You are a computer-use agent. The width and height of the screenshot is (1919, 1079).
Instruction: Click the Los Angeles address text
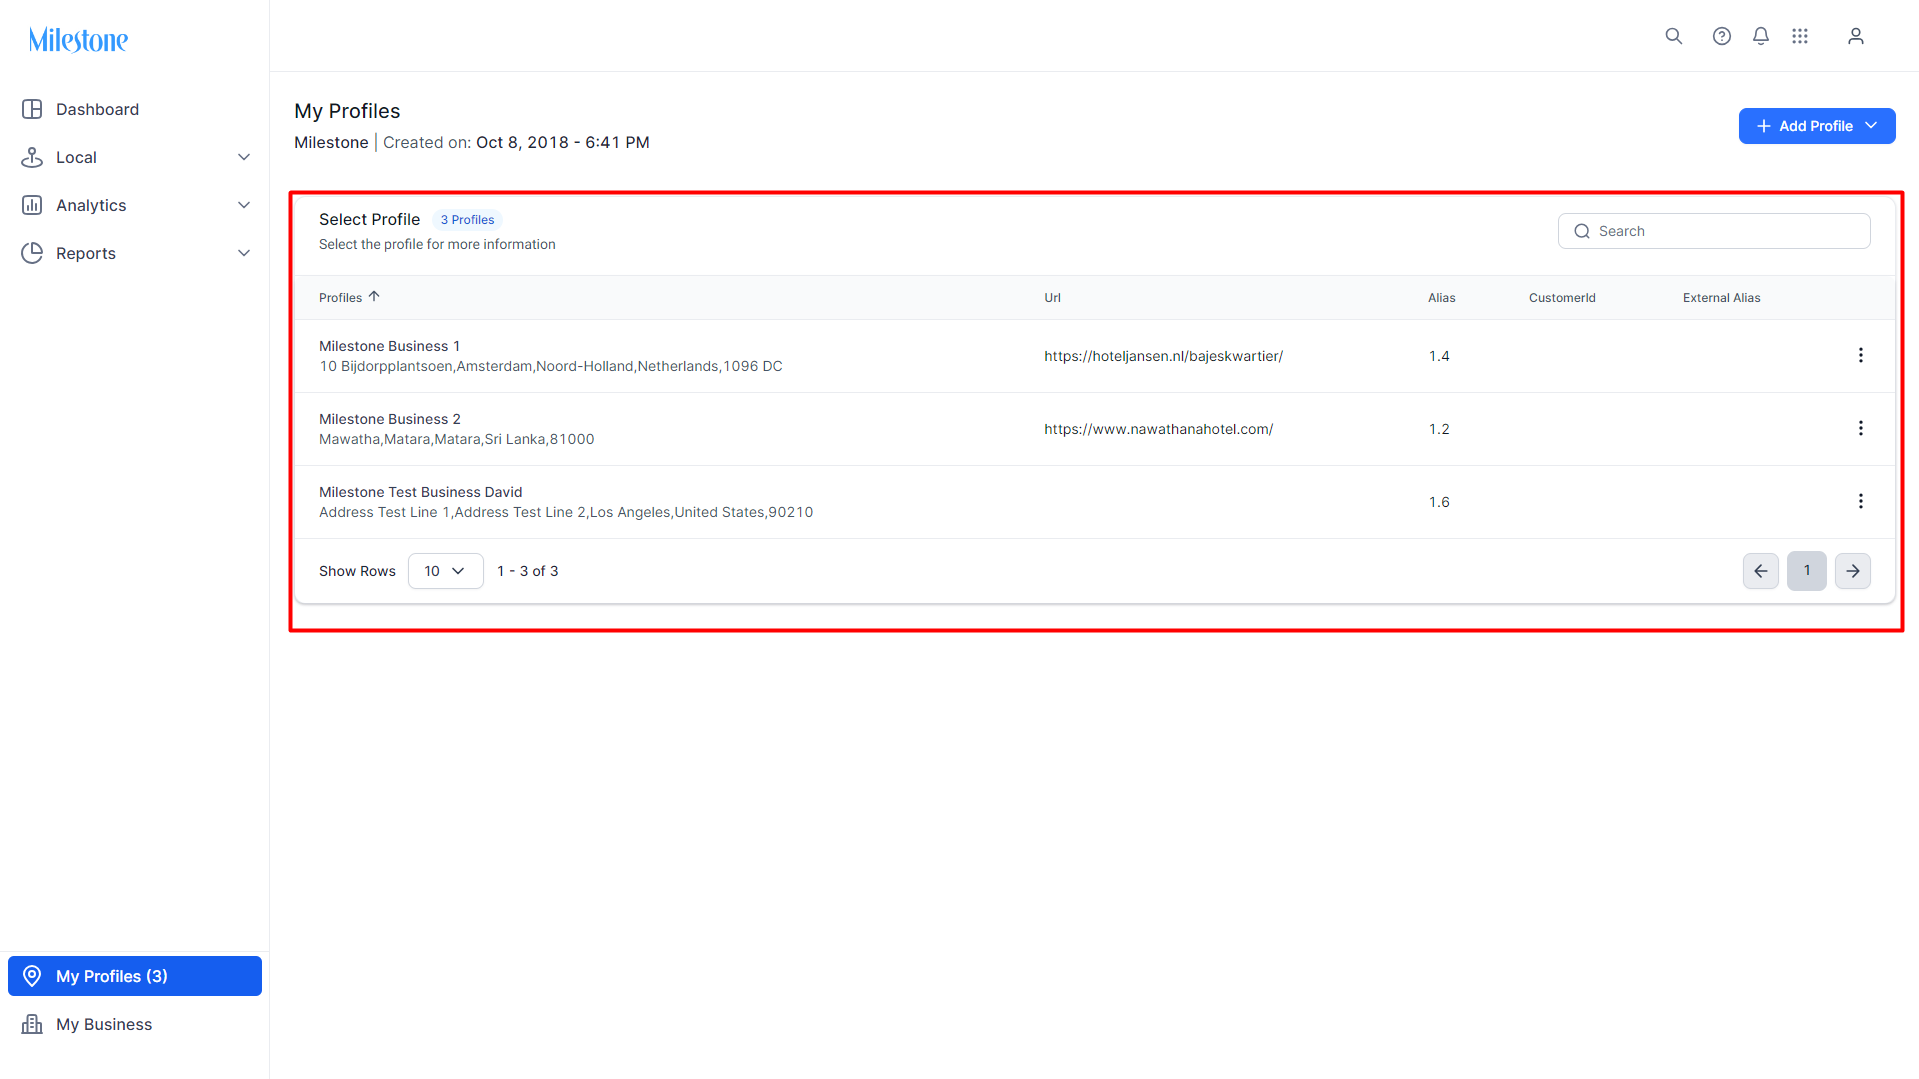click(x=566, y=512)
